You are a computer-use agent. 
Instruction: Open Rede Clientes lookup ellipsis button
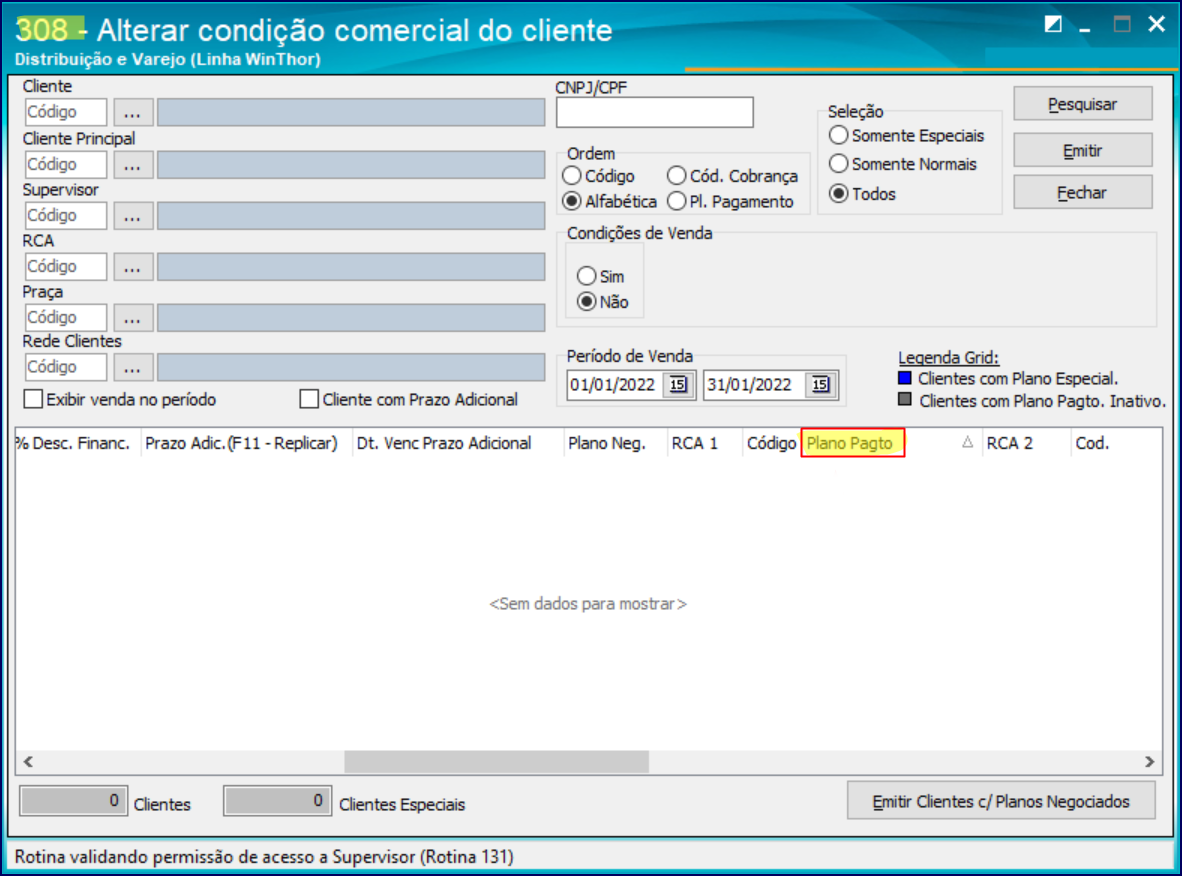tap(133, 368)
